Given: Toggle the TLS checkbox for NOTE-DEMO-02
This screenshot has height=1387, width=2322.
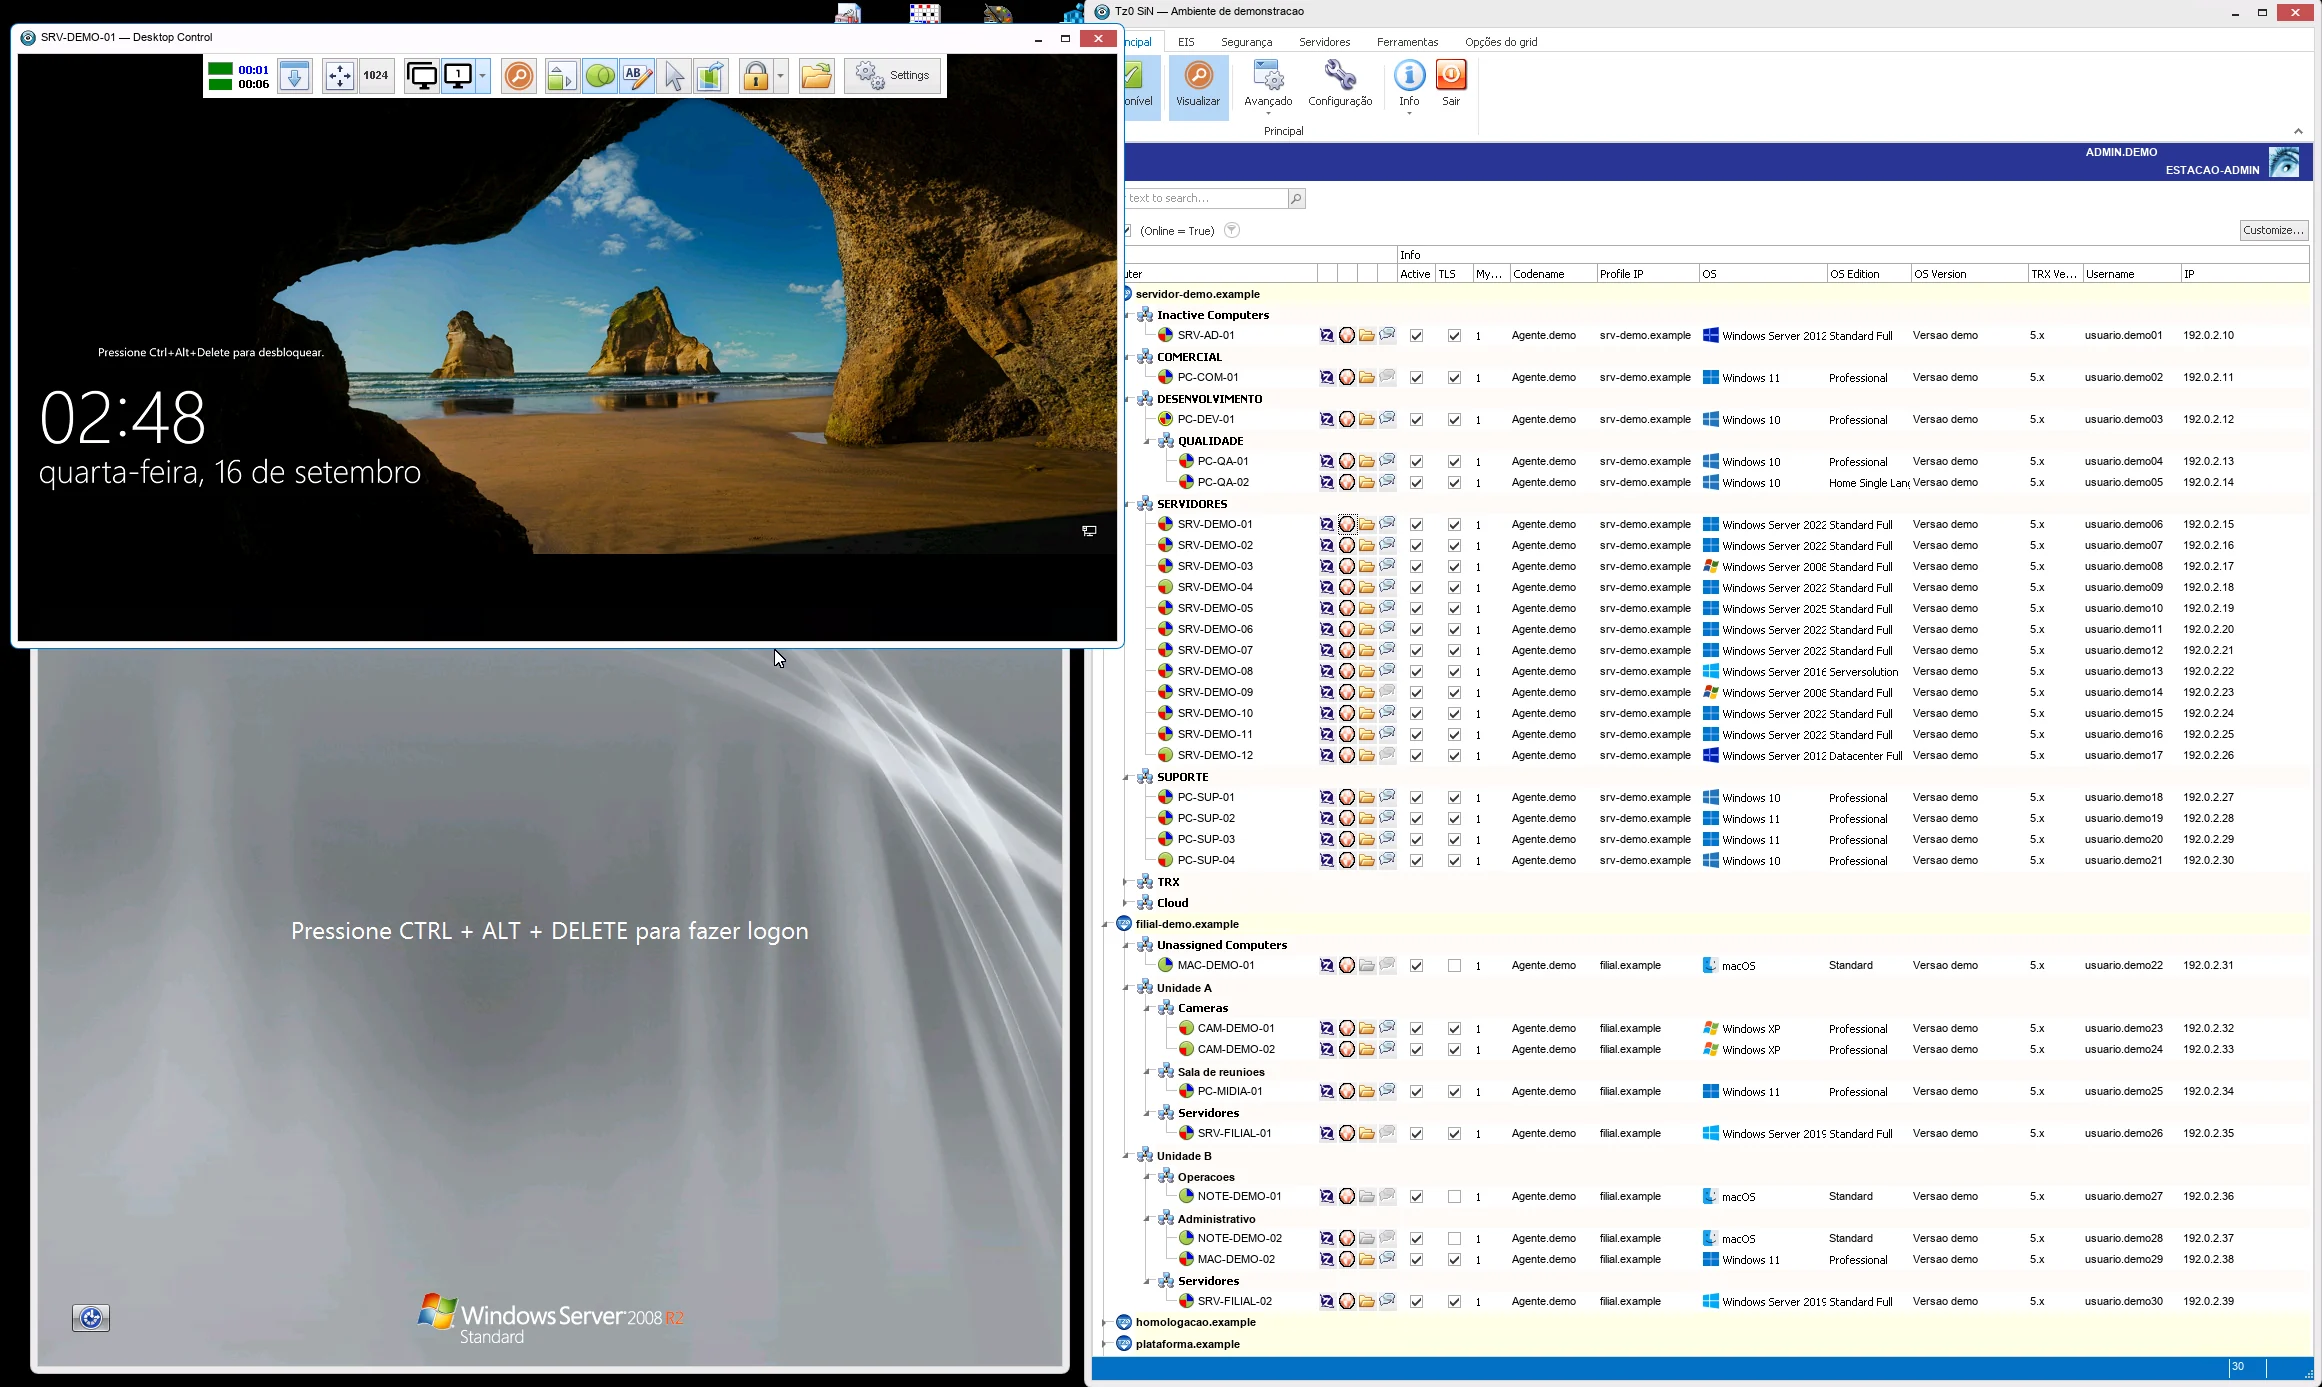Looking at the screenshot, I should tap(1454, 1239).
